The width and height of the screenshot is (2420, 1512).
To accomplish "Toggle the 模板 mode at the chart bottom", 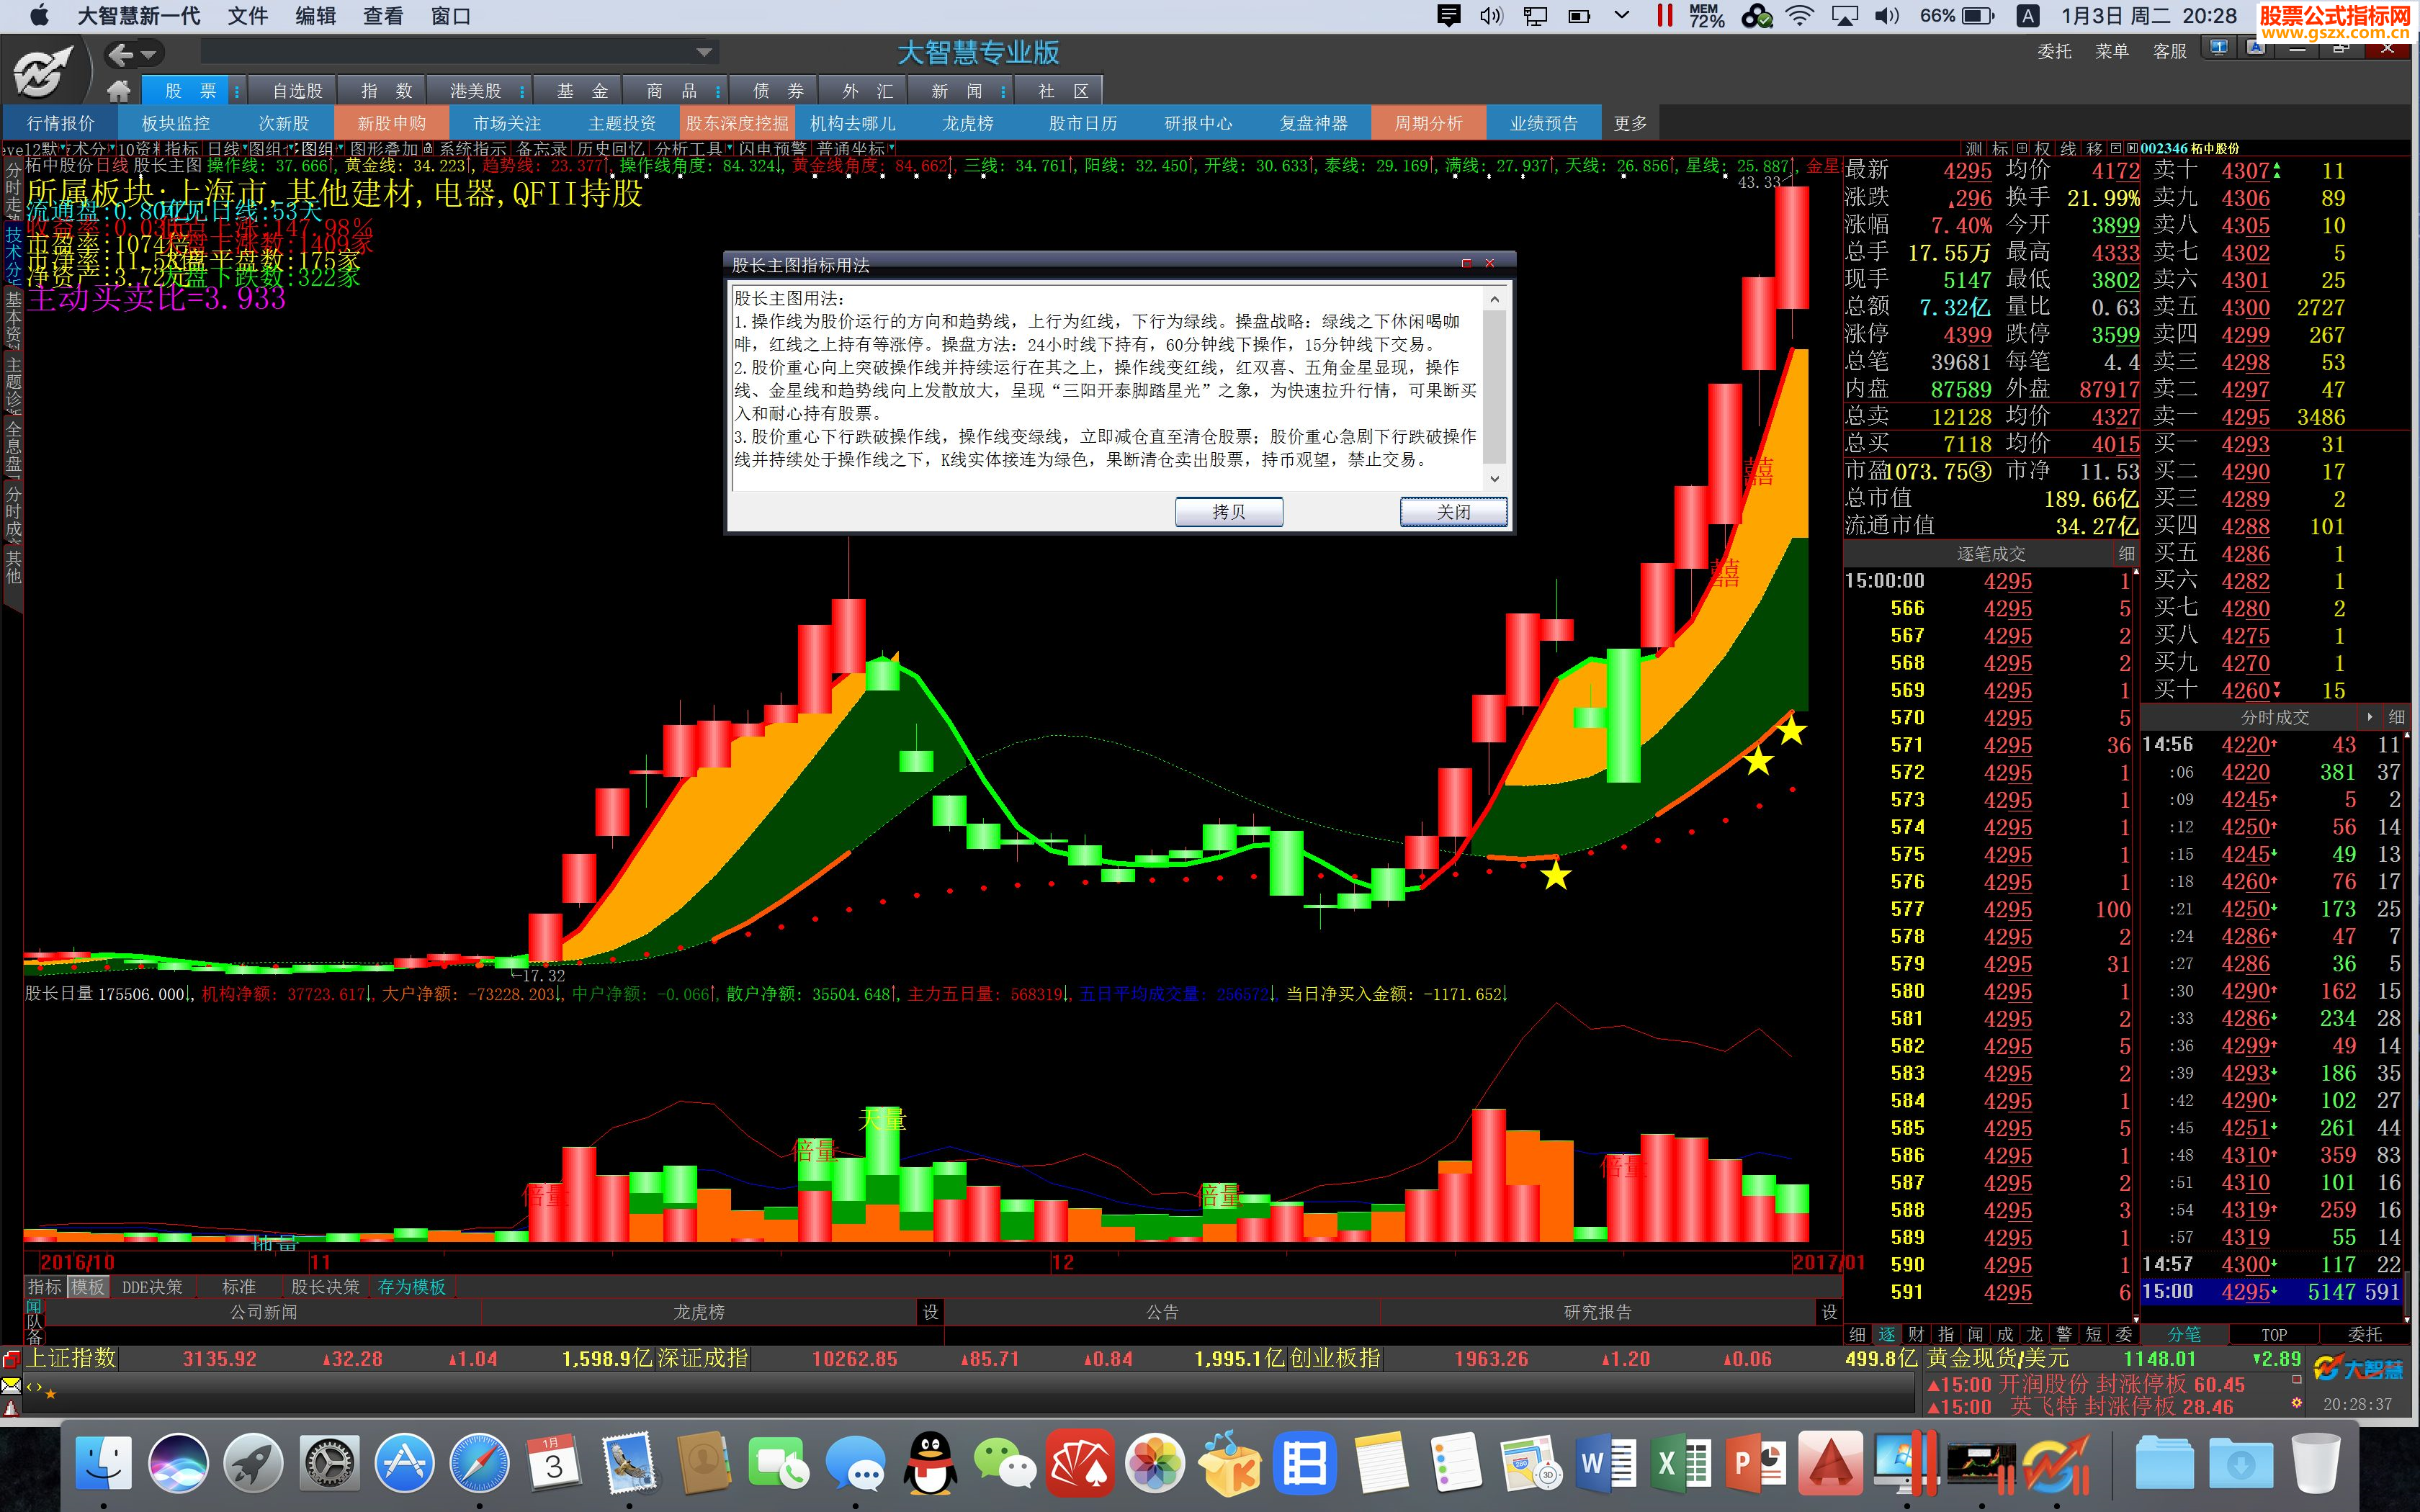I will point(88,1287).
